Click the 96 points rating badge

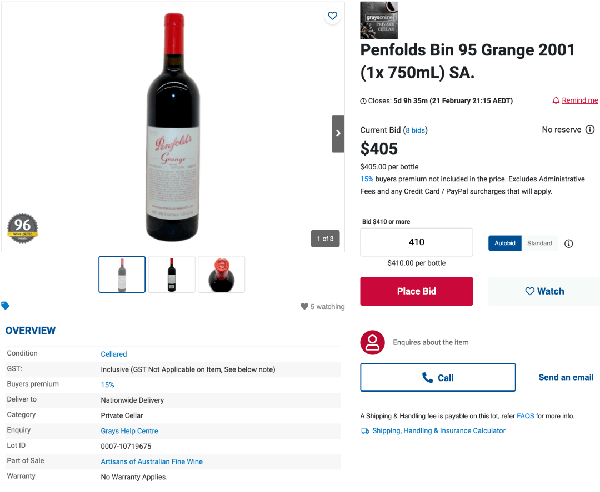point(21,228)
